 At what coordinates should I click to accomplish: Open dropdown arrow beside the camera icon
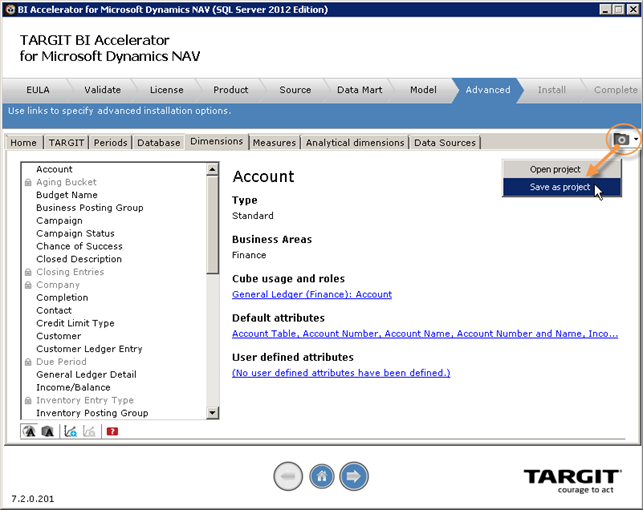636,139
